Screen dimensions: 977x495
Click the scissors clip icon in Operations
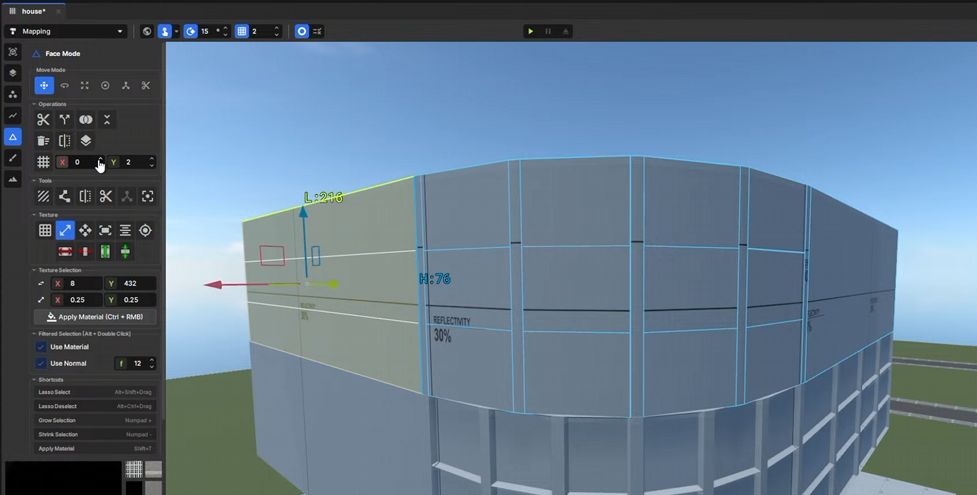(43, 120)
